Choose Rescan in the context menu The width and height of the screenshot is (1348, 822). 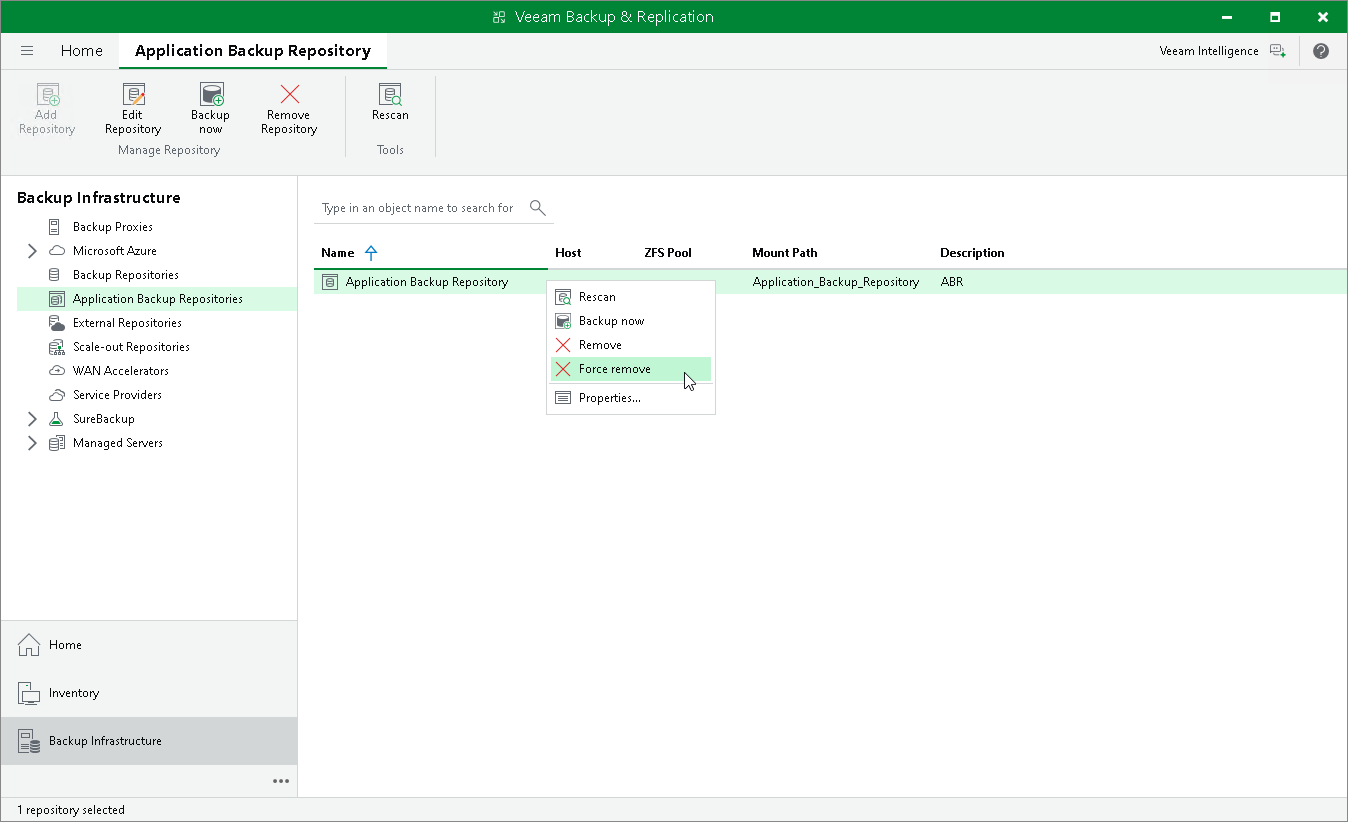[x=631, y=297]
